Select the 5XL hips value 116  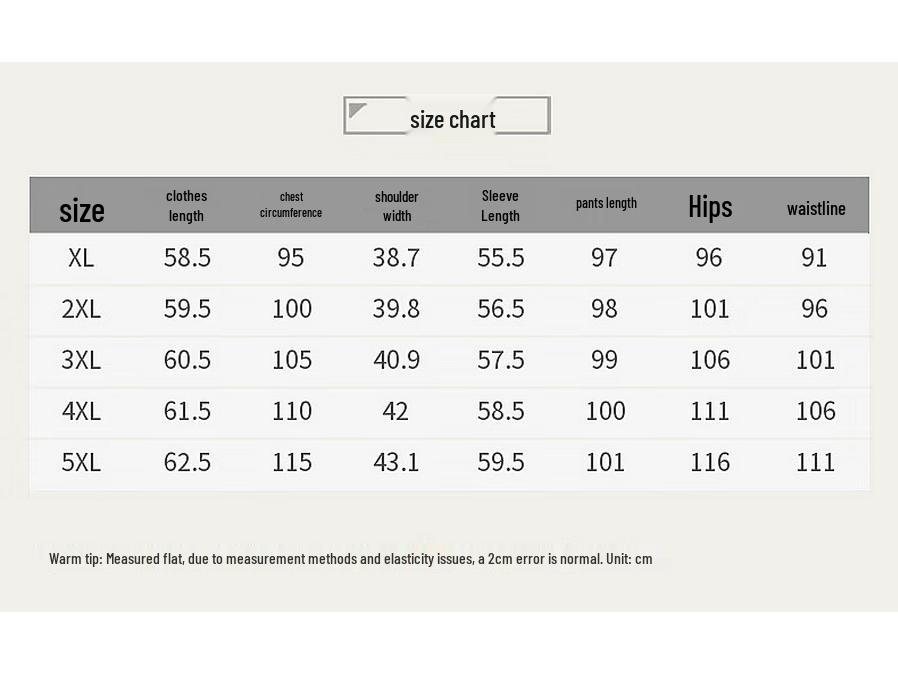pos(710,462)
